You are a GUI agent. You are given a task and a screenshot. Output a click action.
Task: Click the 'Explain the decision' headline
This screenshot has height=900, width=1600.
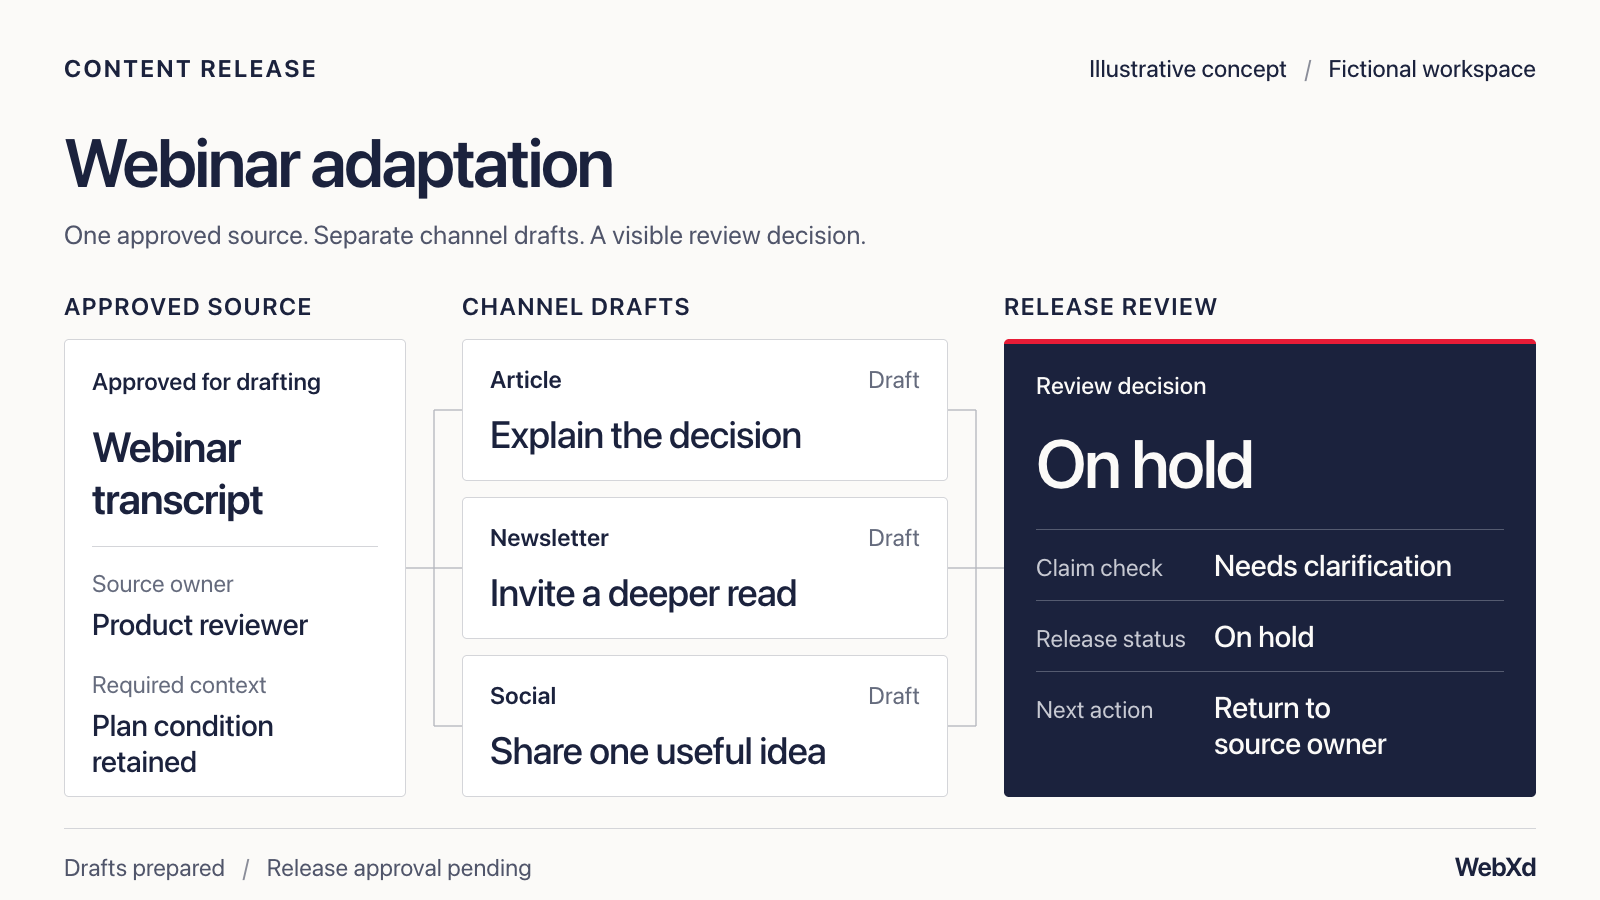646,436
